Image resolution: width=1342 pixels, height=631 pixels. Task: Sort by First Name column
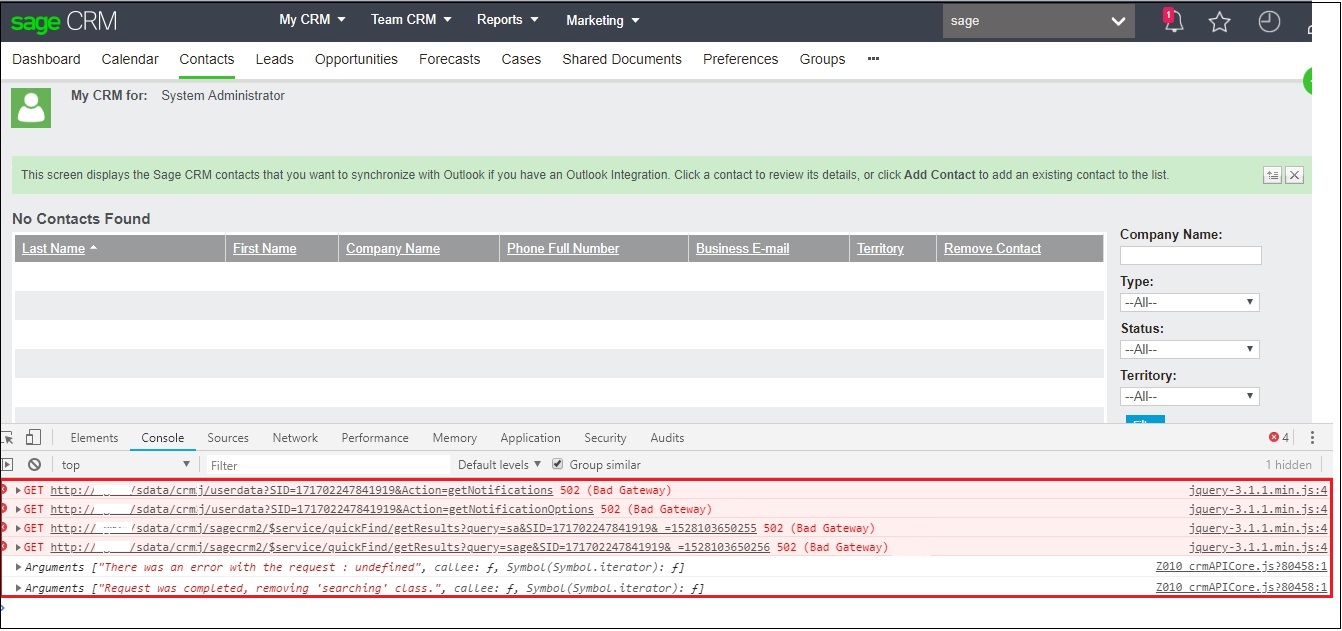coord(265,248)
